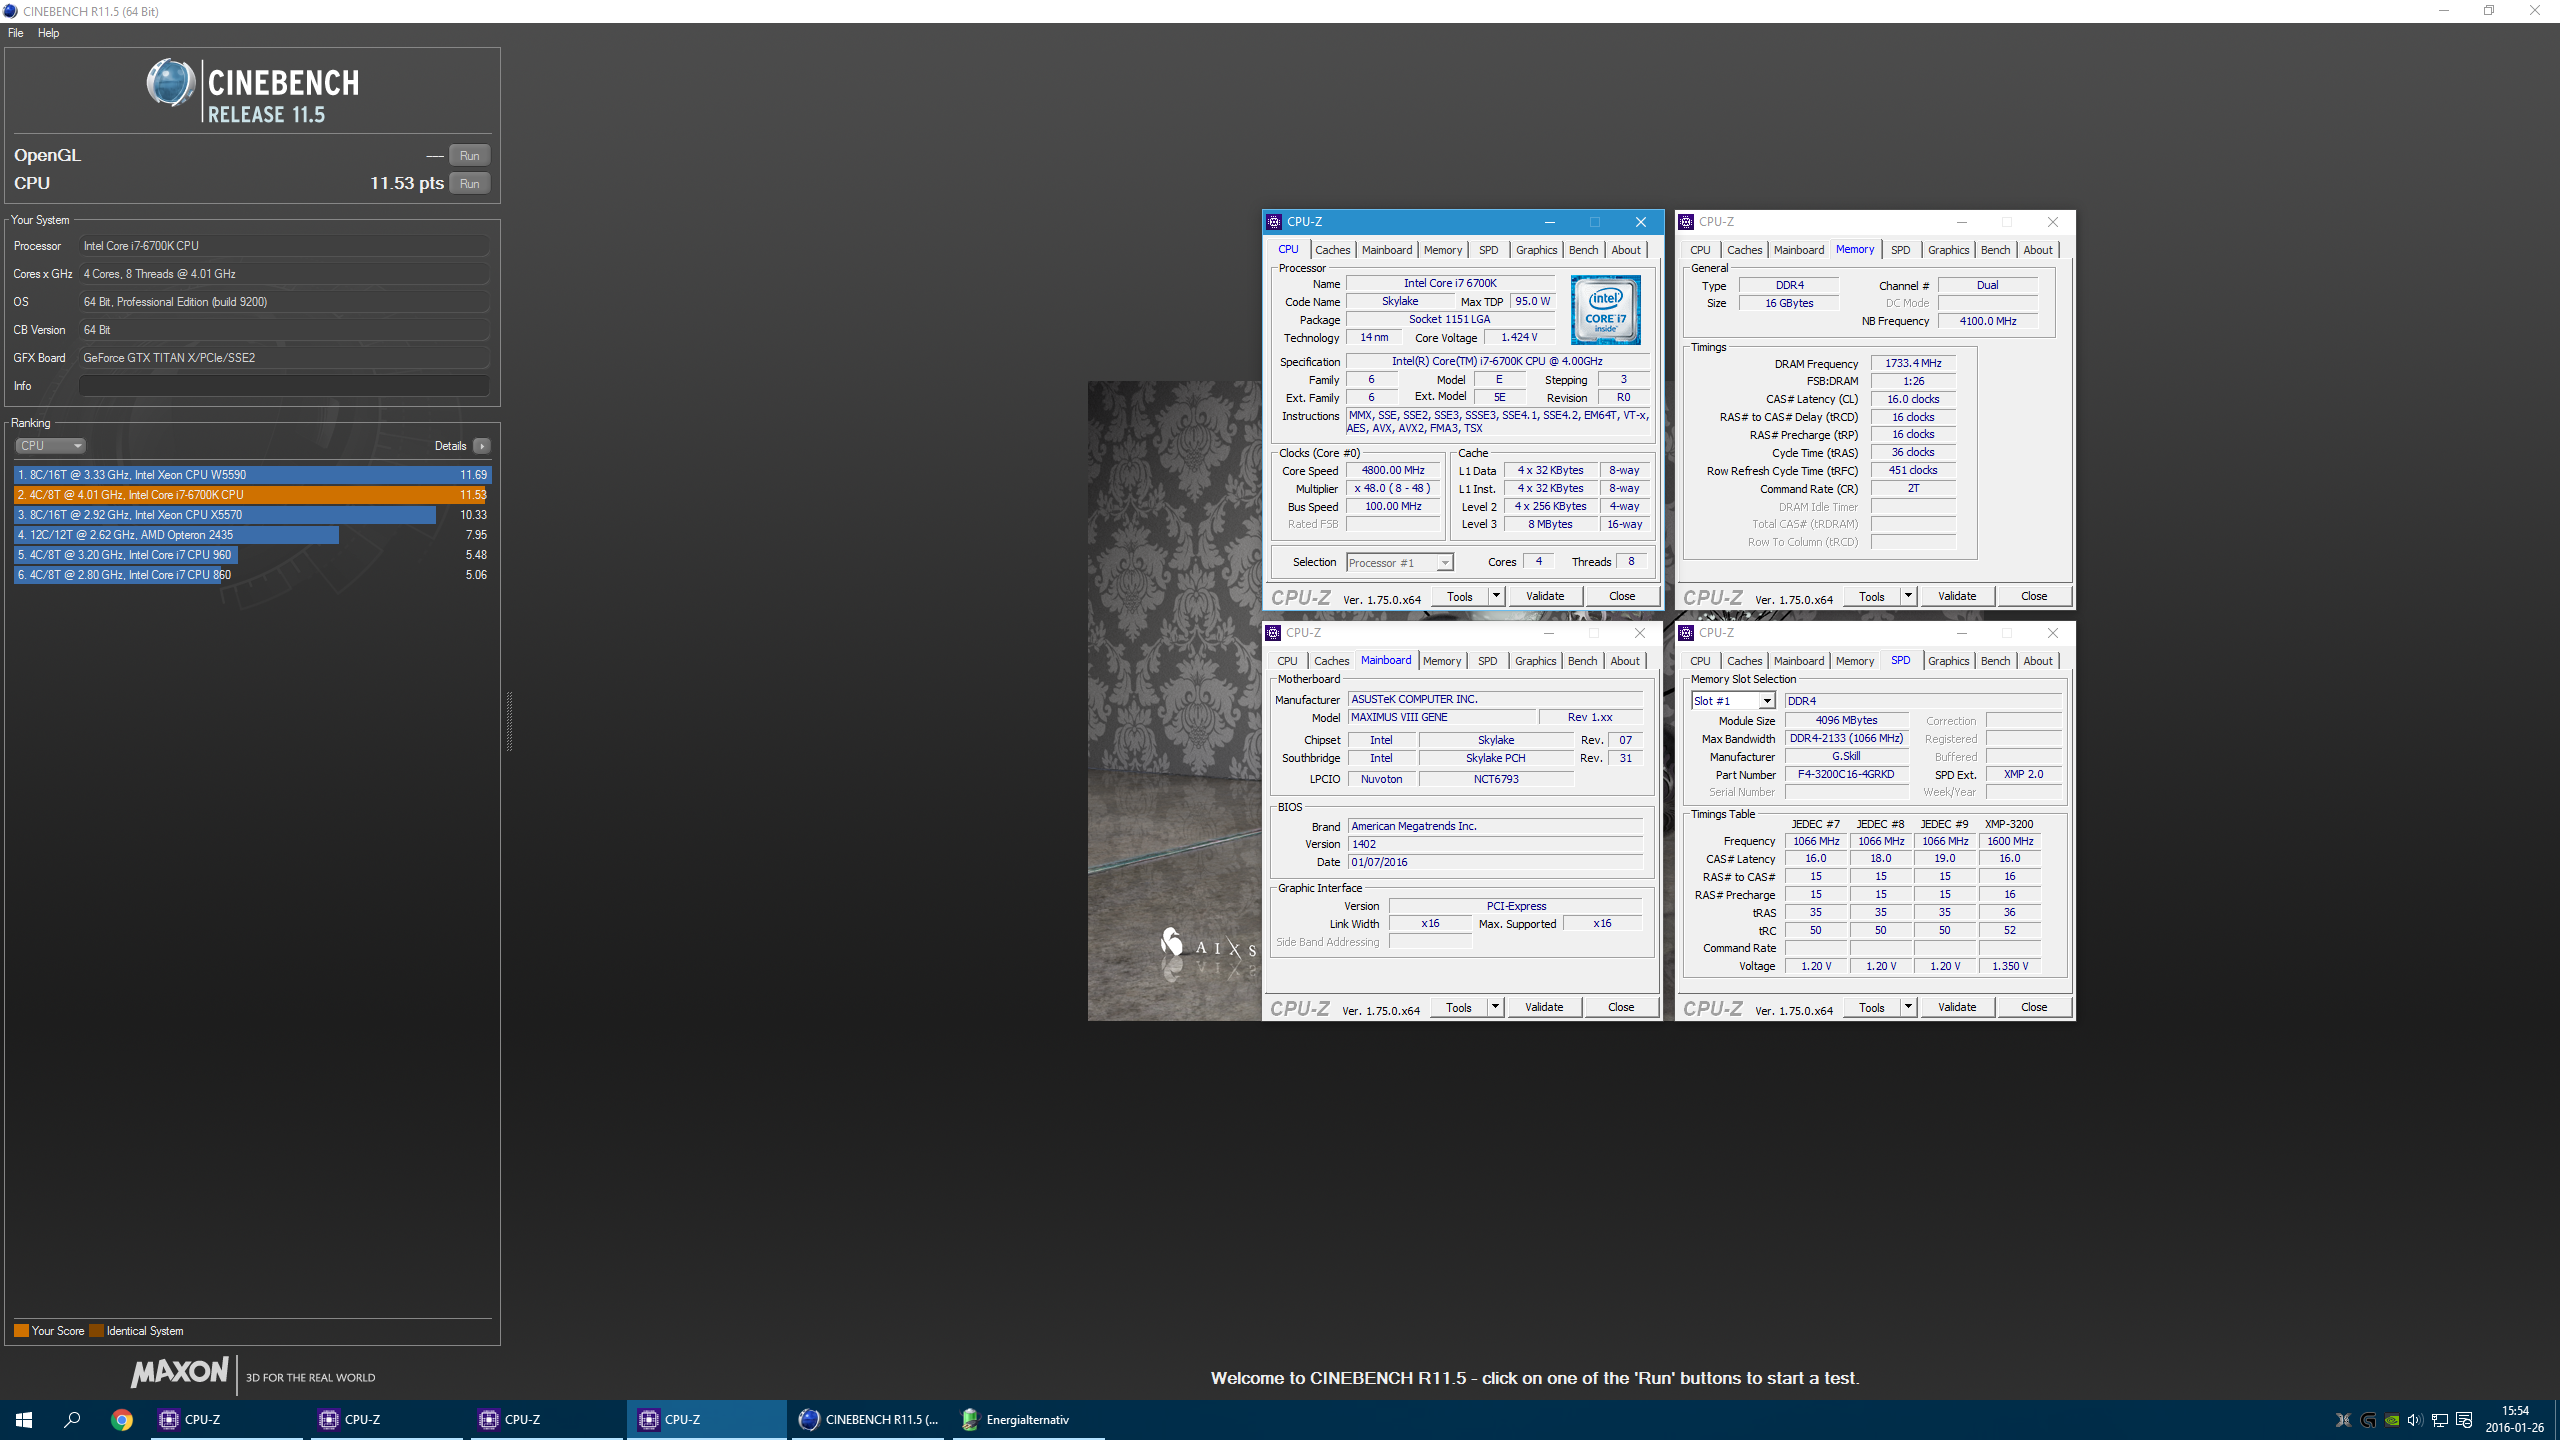The width and height of the screenshot is (2560, 1440).
Task: Select the CPU-Z taskbar button next to Chrome
Action: pos(227,1419)
